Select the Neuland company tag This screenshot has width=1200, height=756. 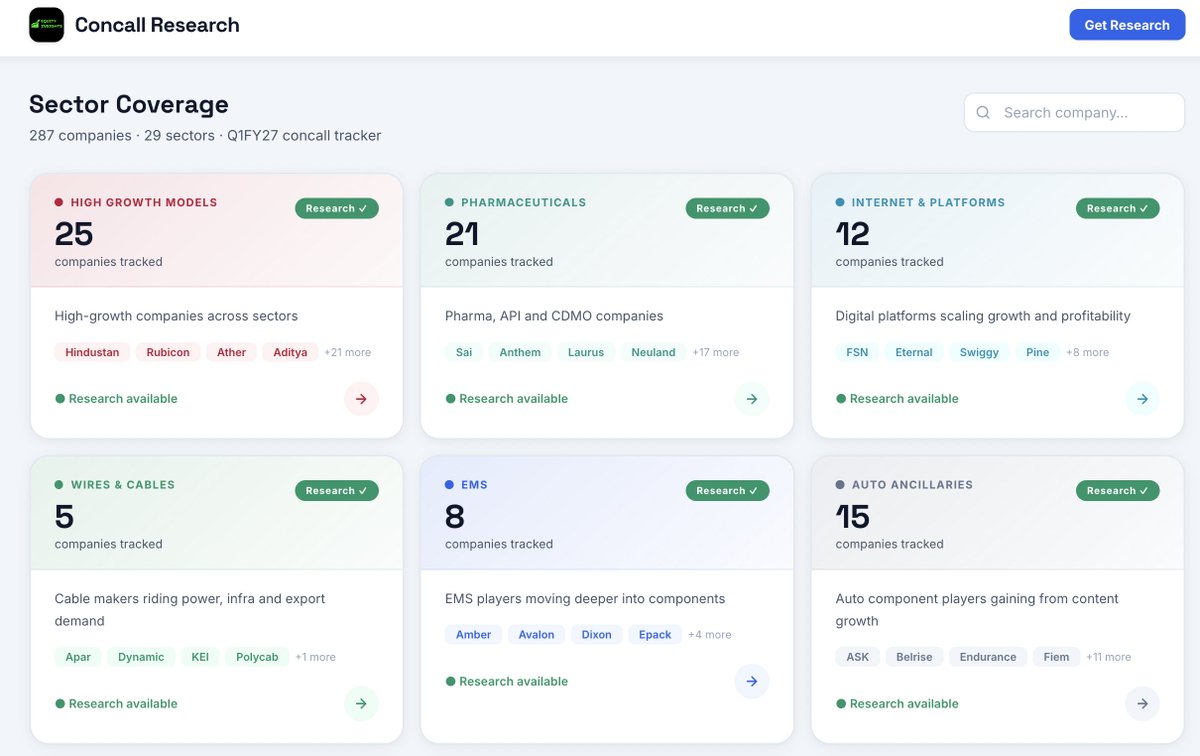[x=654, y=352]
